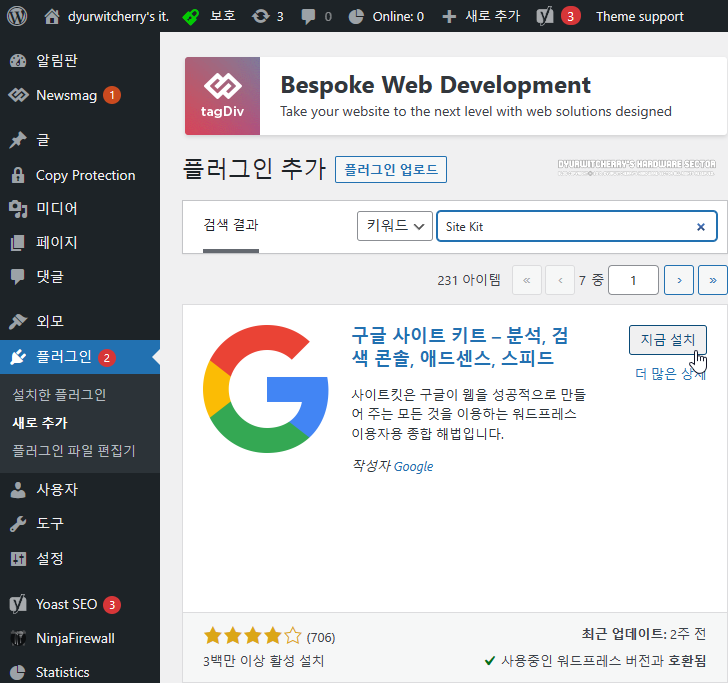
Task: Click the 댓글 comments sidebar icon
Action: pos(18,277)
